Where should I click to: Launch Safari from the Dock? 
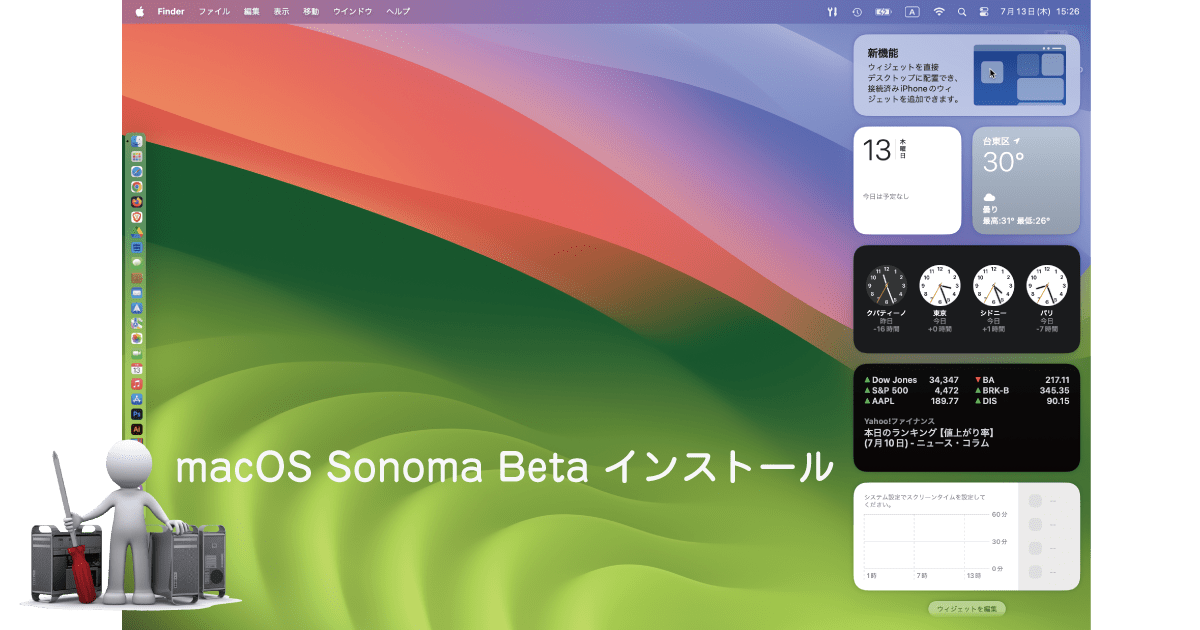137,172
